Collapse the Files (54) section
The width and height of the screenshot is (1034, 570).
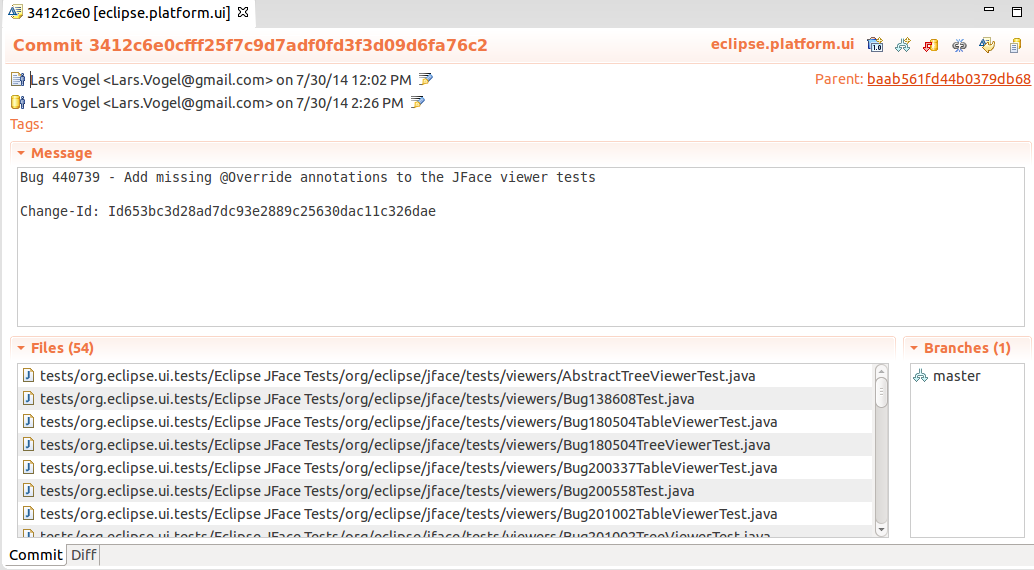coord(21,348)
